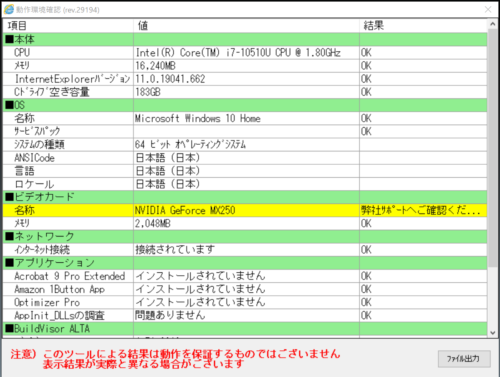This screenshot has height=377, width=500.
Task: Select the CPU row
Action: pyautogui.click(x=245, y=53)
